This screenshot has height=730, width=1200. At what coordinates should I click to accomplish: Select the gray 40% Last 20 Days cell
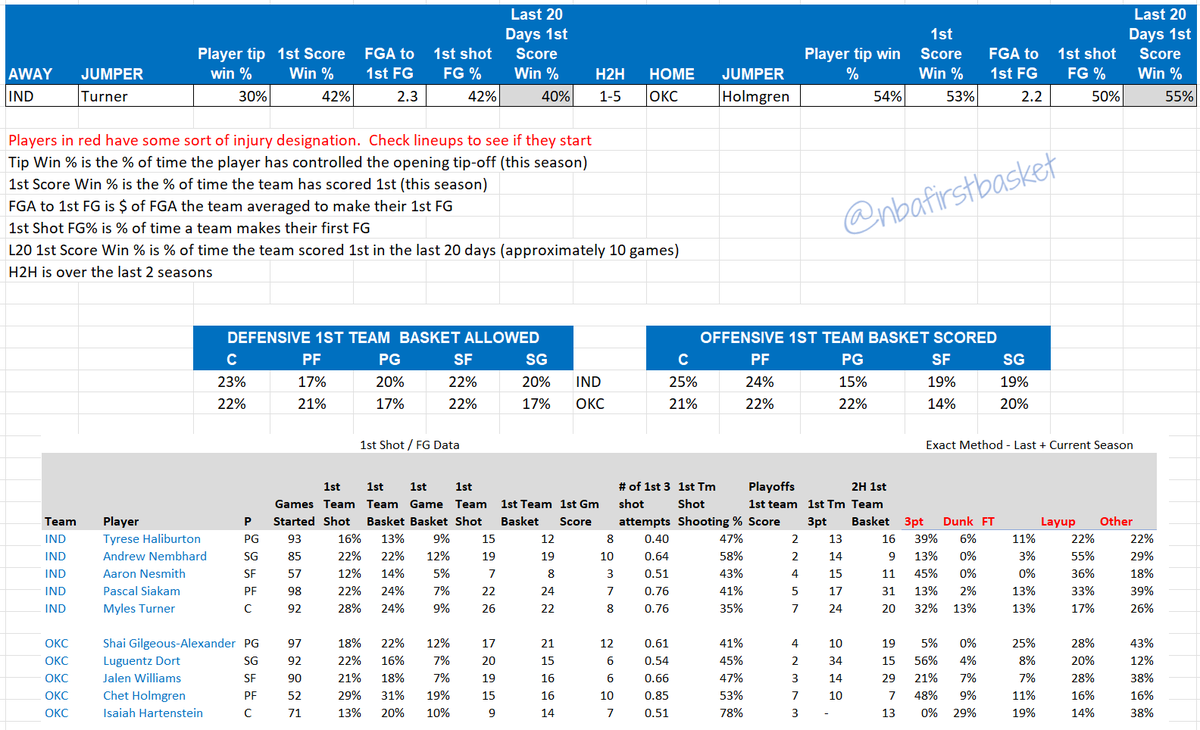[536, 97]
